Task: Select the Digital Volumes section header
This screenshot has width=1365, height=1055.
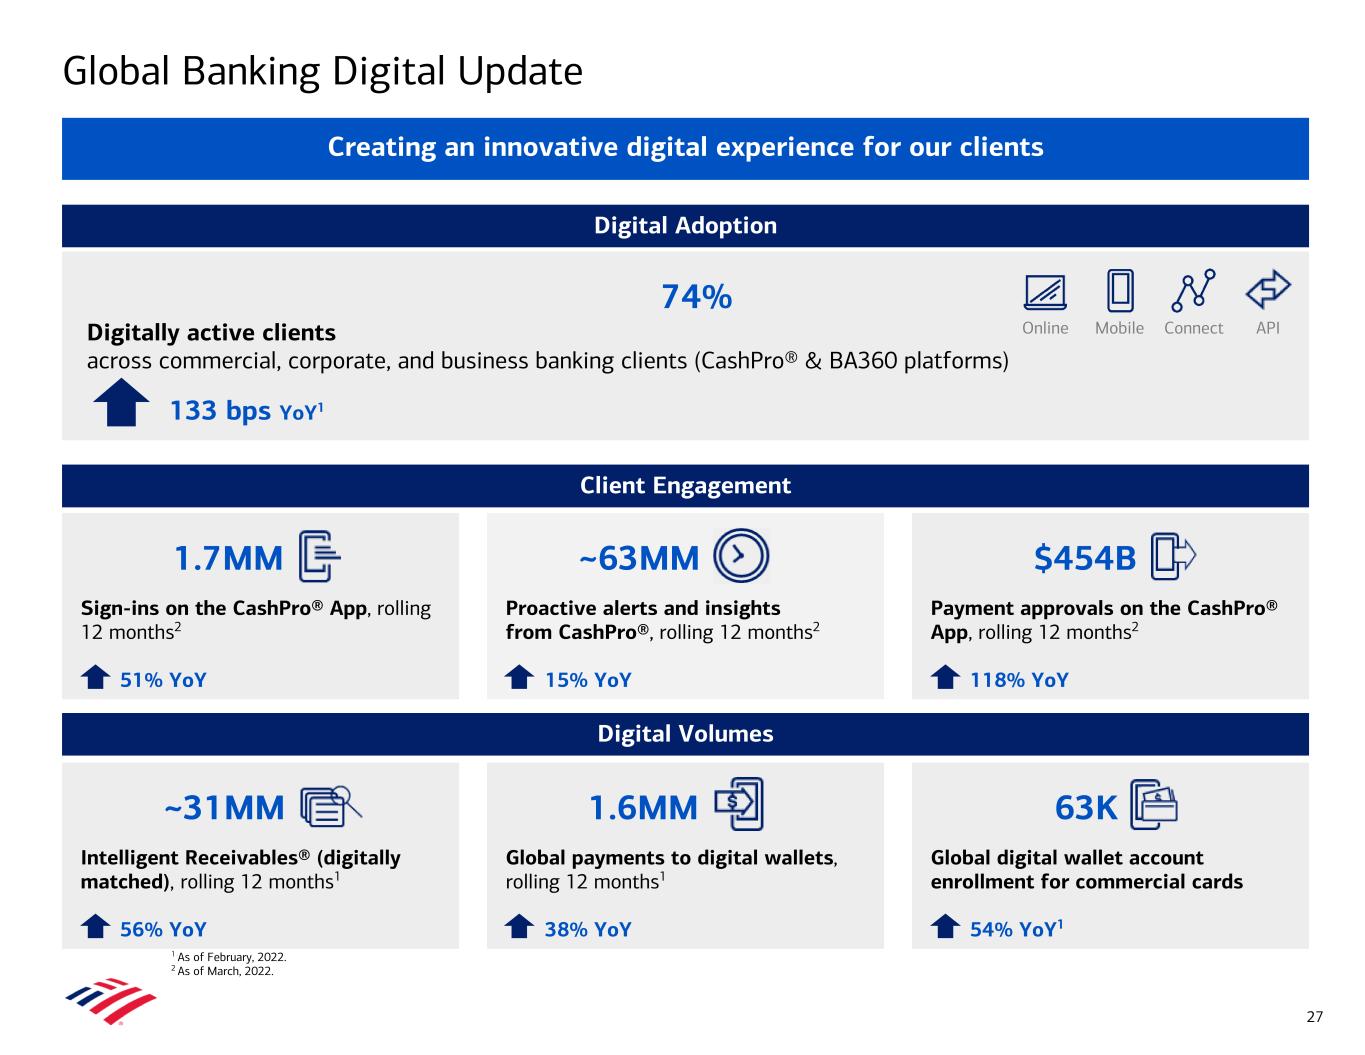Action: [x=685, y=734]
